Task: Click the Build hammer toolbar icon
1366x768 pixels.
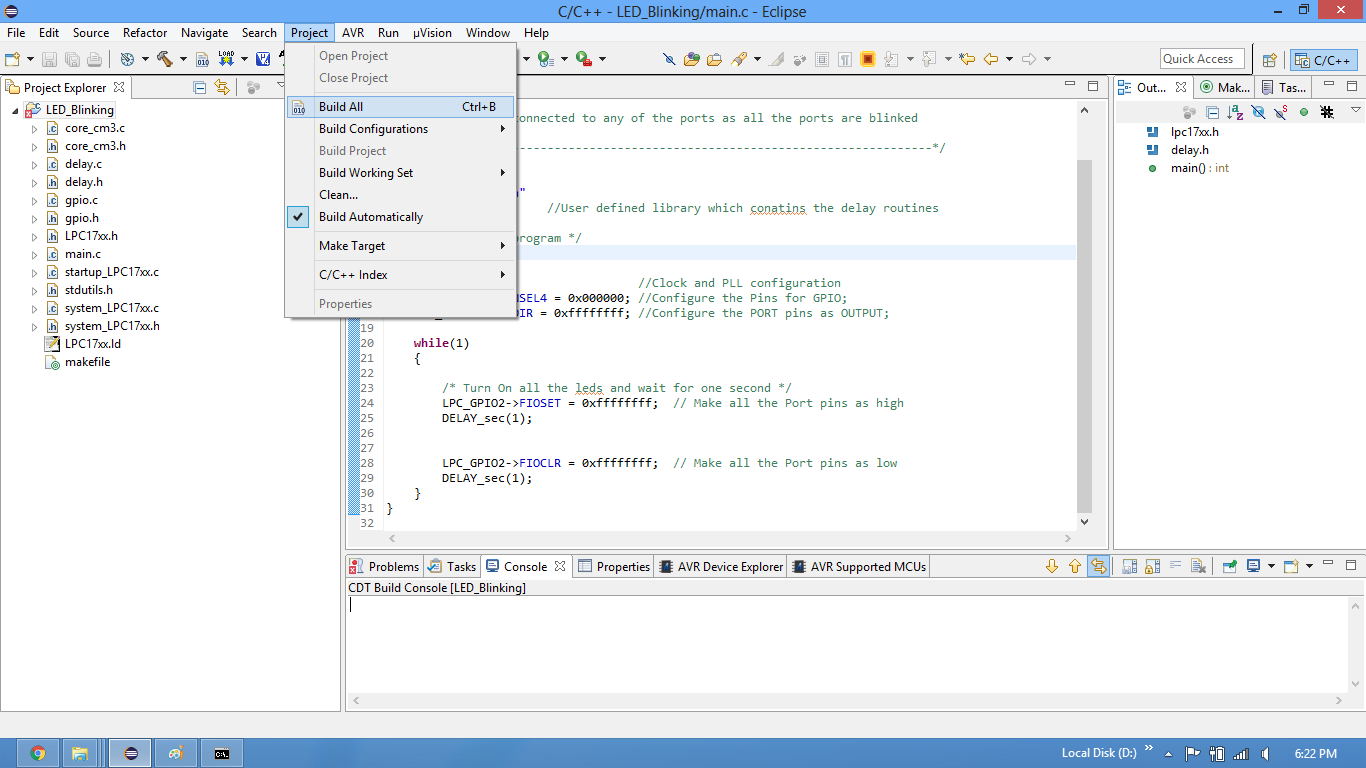Action: click(165, 59)
